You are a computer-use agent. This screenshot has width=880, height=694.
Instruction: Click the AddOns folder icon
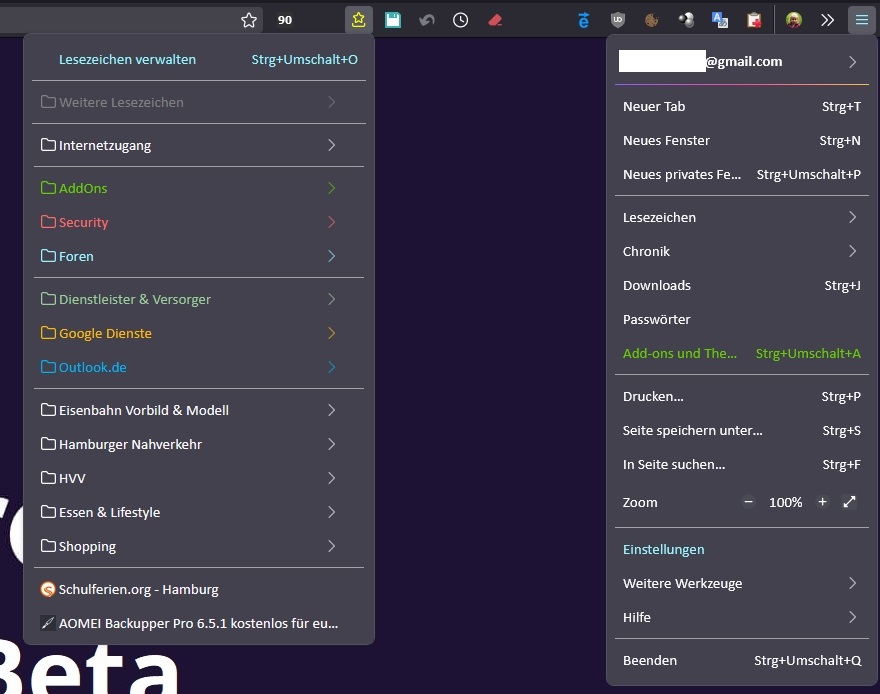(48, 187)
